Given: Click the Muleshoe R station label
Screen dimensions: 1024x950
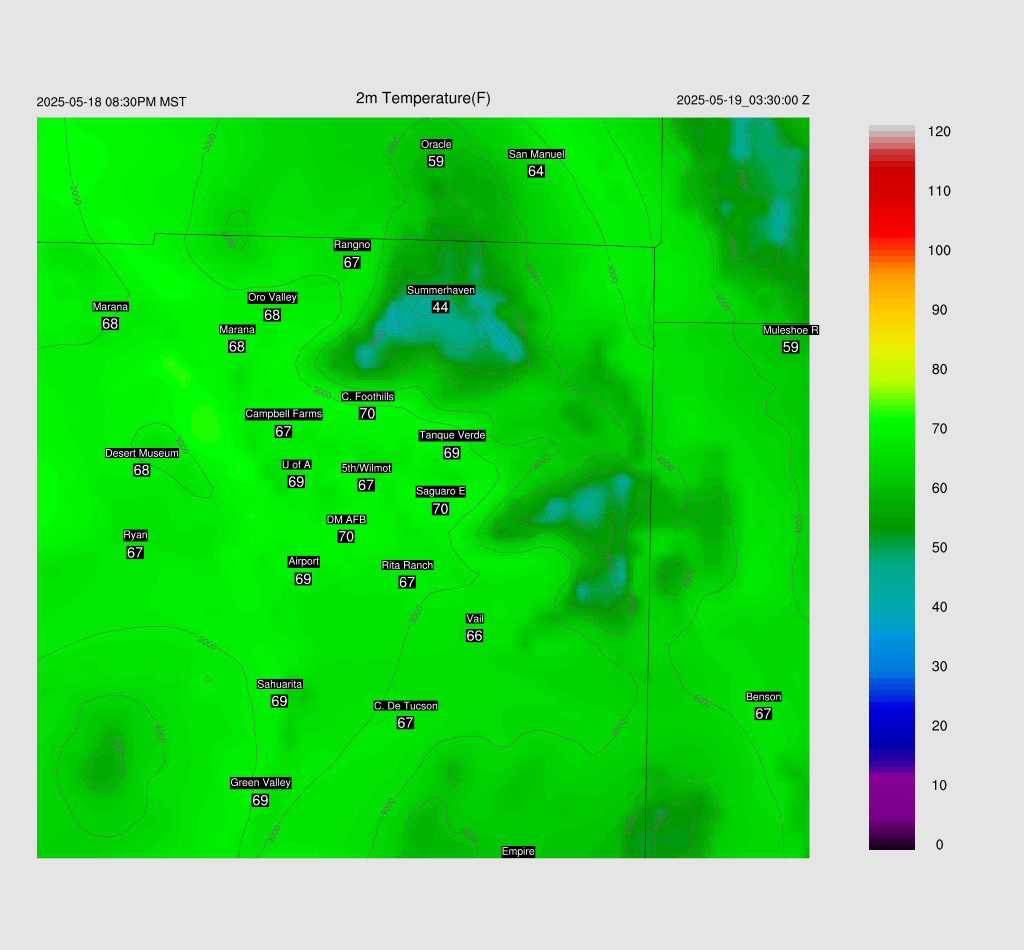Looking at the screenshot, I should pyautogui.click(x=790, y=330).
